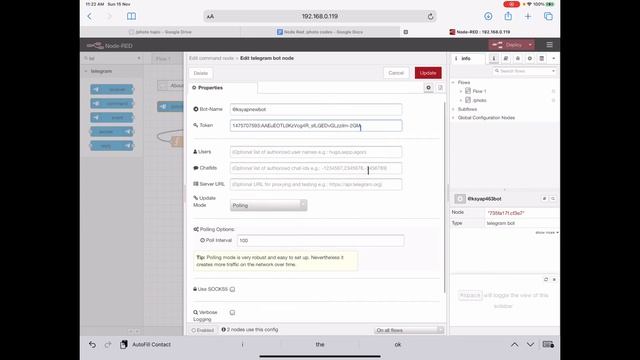
Task: Open the On all flows scope dropdown
Action: tap(409, 330)
